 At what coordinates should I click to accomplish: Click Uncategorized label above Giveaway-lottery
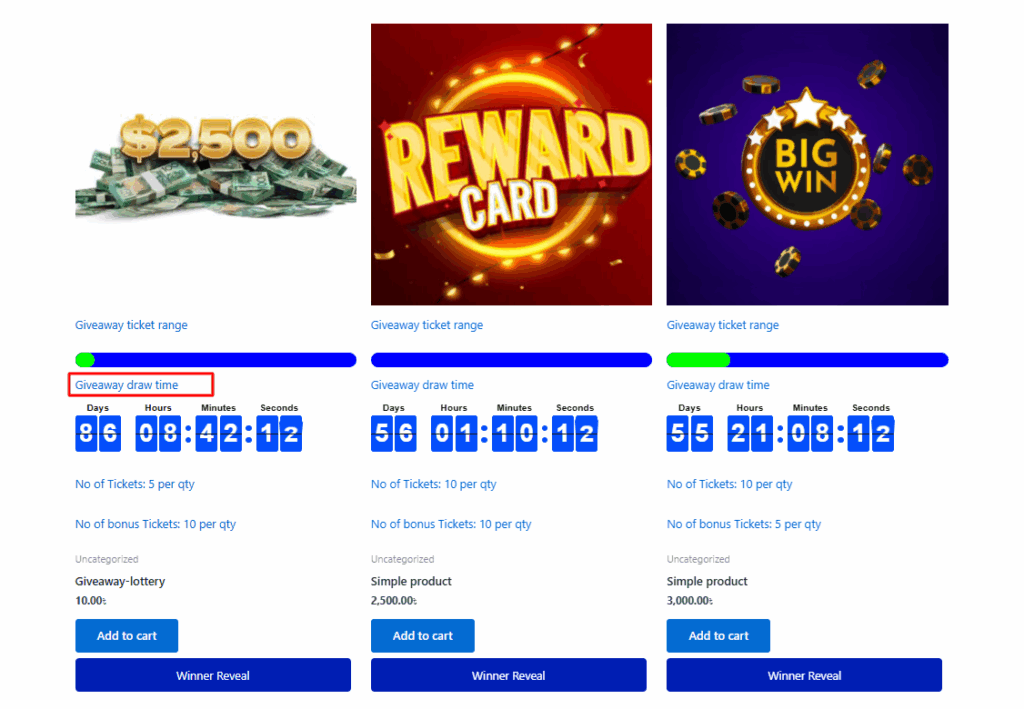(106, 559)
